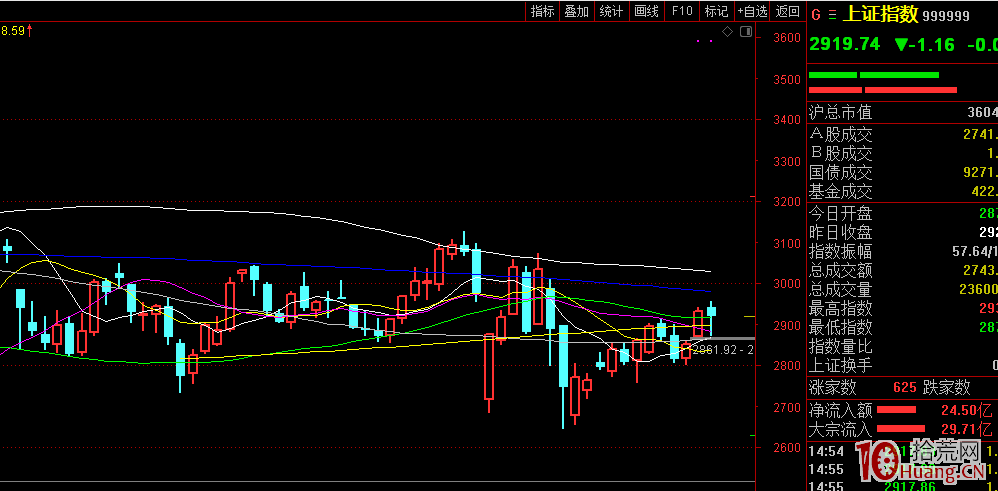998x491 pixels.
Task: Click 返回 to go back
Action: click(x=788, y=11)
